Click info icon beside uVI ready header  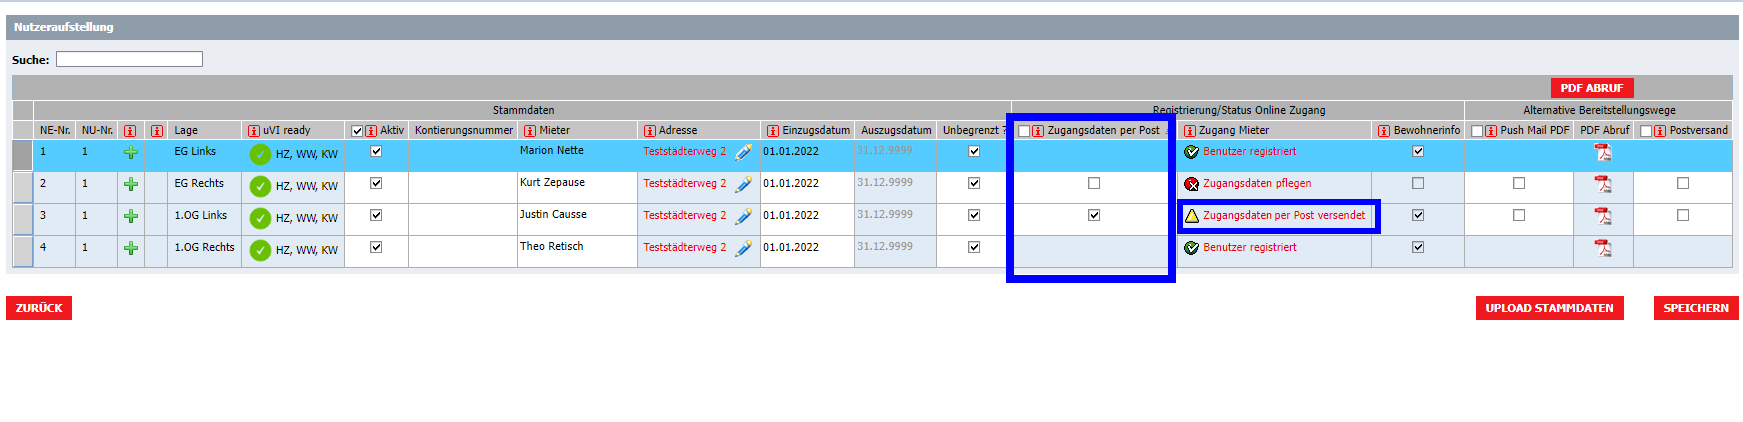click(x=254, y=131)
